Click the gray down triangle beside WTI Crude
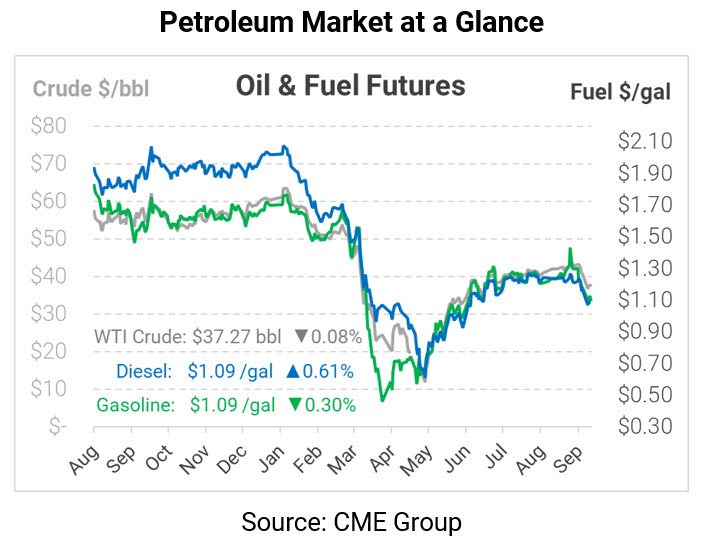This screenshot has height=541, width=704. tap(302, 337)
